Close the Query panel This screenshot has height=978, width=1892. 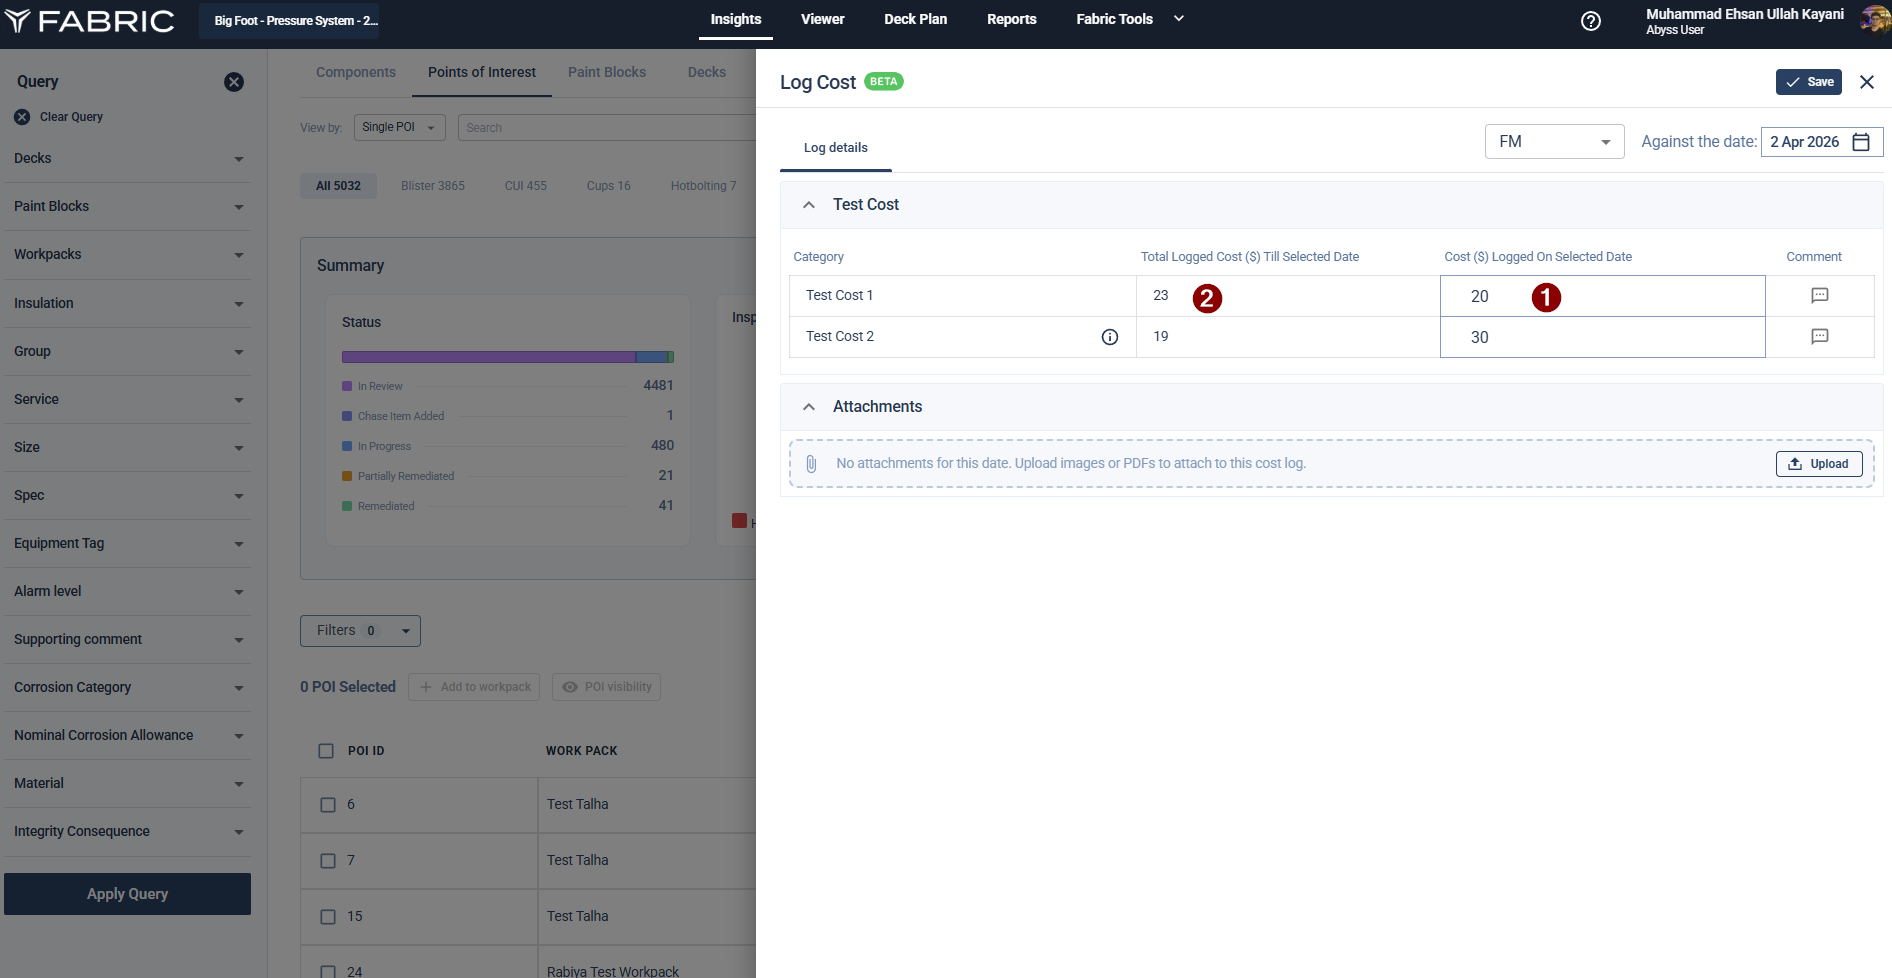coord(234,82)
